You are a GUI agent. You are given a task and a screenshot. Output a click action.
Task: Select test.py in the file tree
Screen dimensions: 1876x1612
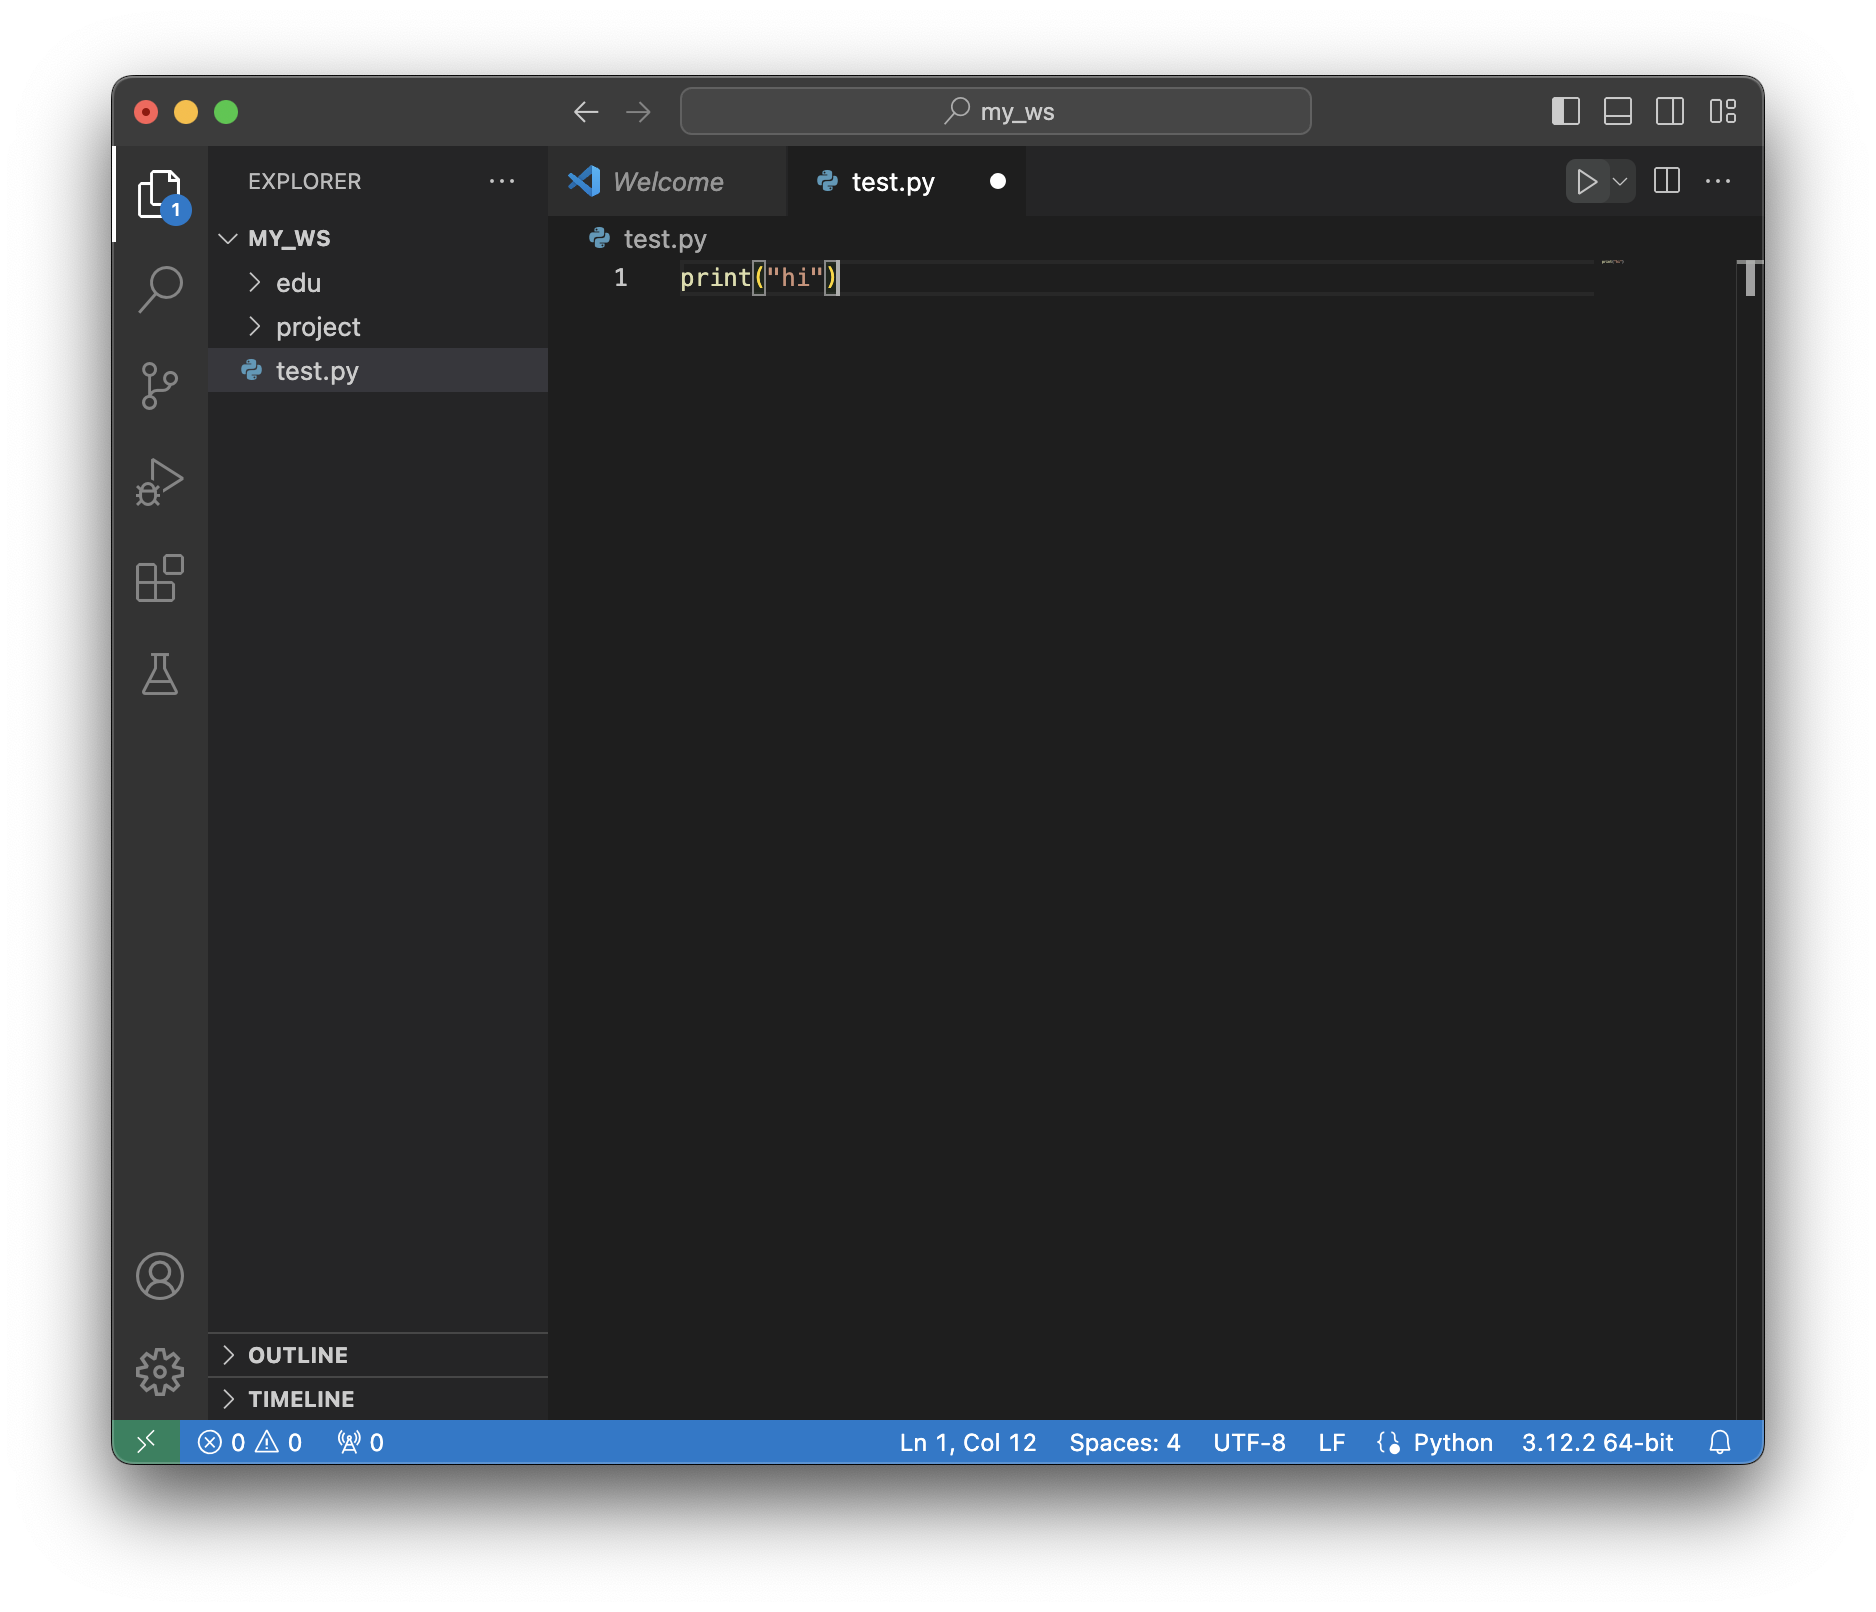pyautogui.click(x=378, y=371)
